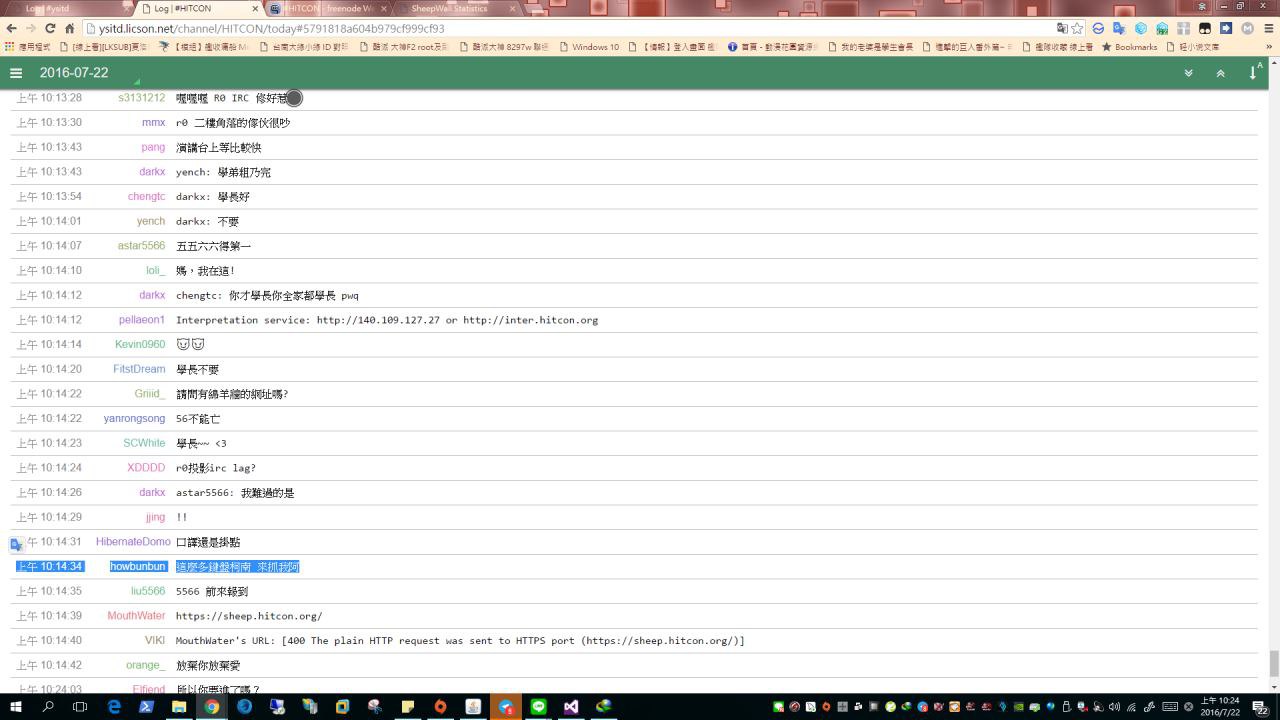Click nickname 'astar5566' in the log
1280x720 pixels.
pos(141,246)
